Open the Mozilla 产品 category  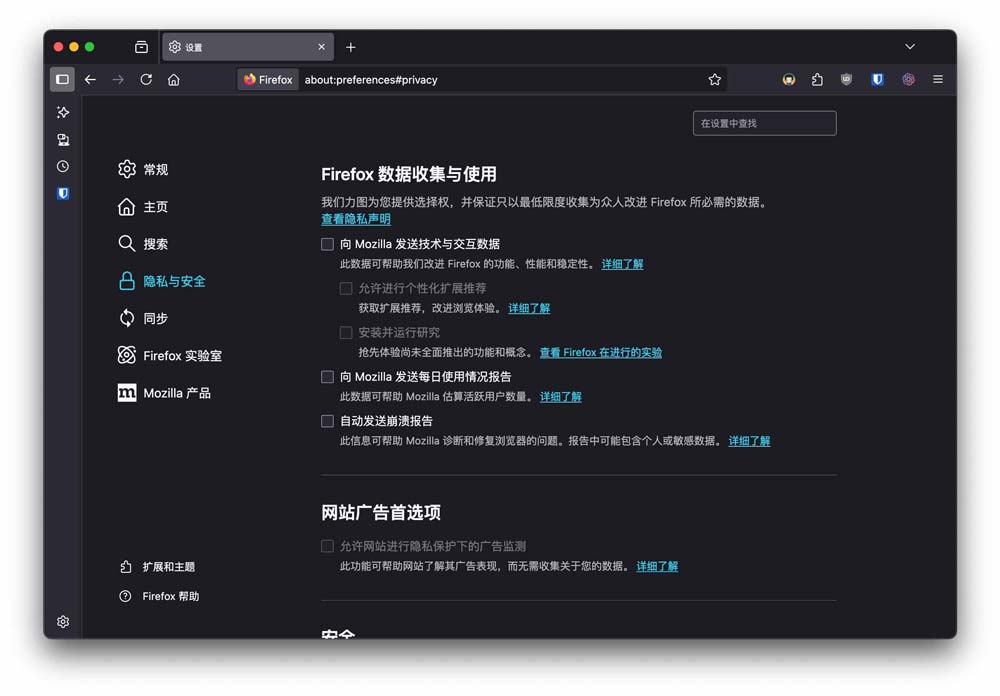pyautogui.click(x=164, y=393)
